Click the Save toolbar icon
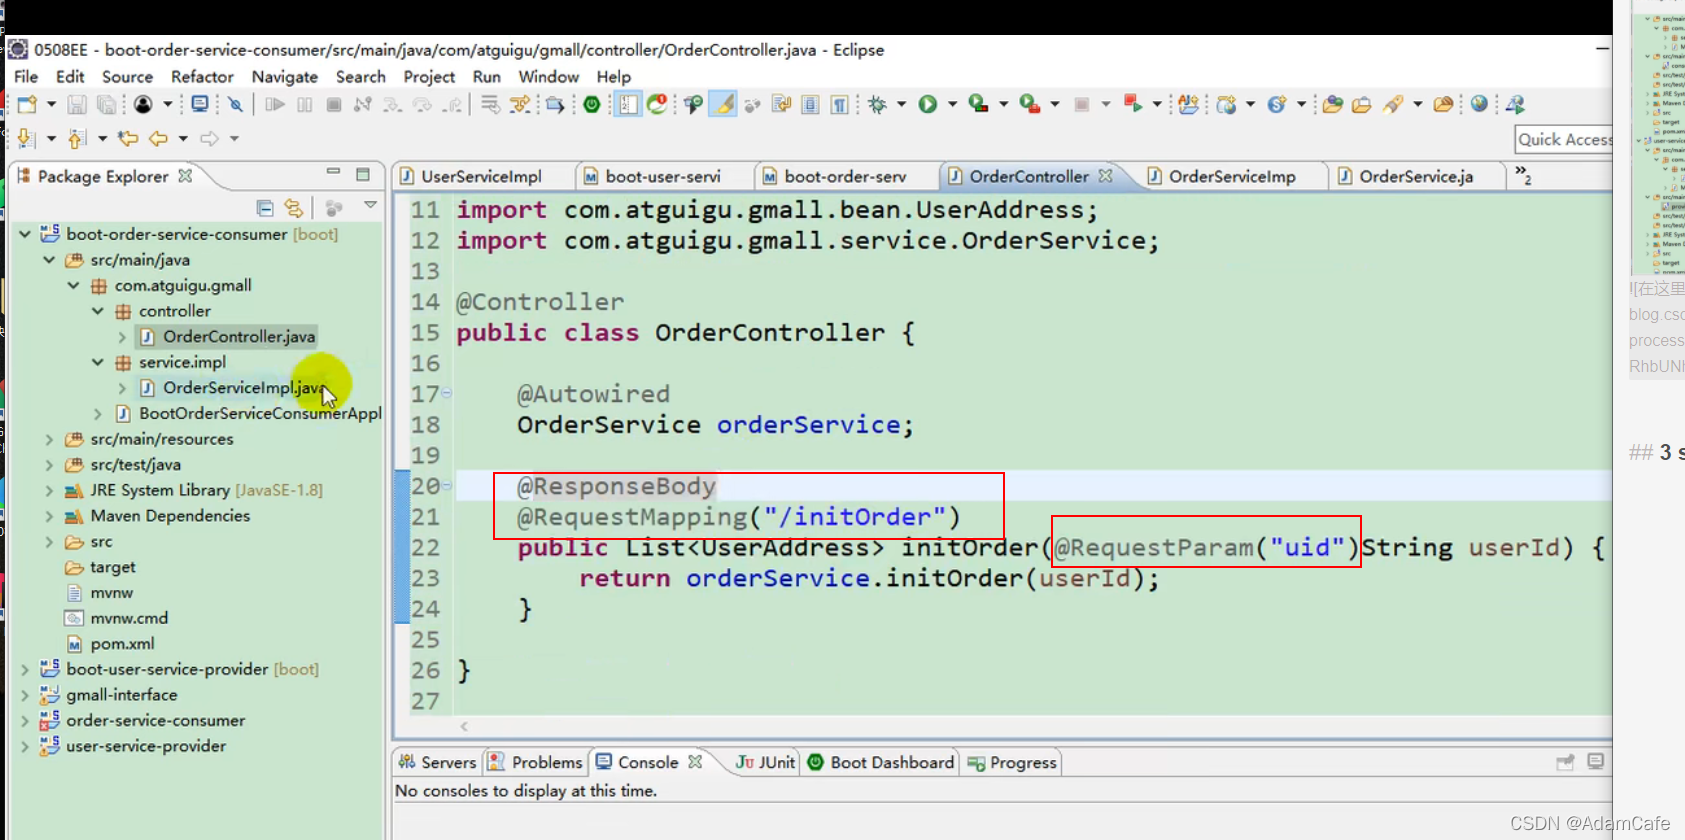The image size is (1685, 840). pyautogui.click(x=77, y=104)
